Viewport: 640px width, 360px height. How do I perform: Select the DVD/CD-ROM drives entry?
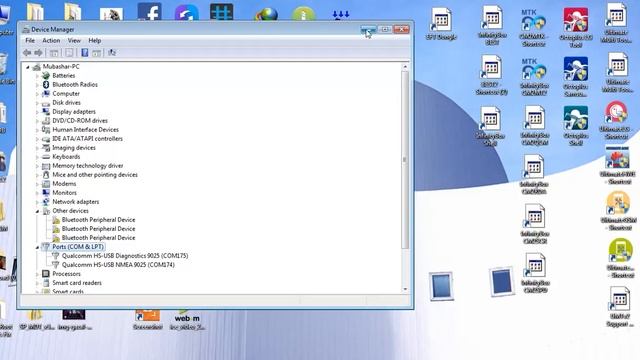[x=80, y=120]
